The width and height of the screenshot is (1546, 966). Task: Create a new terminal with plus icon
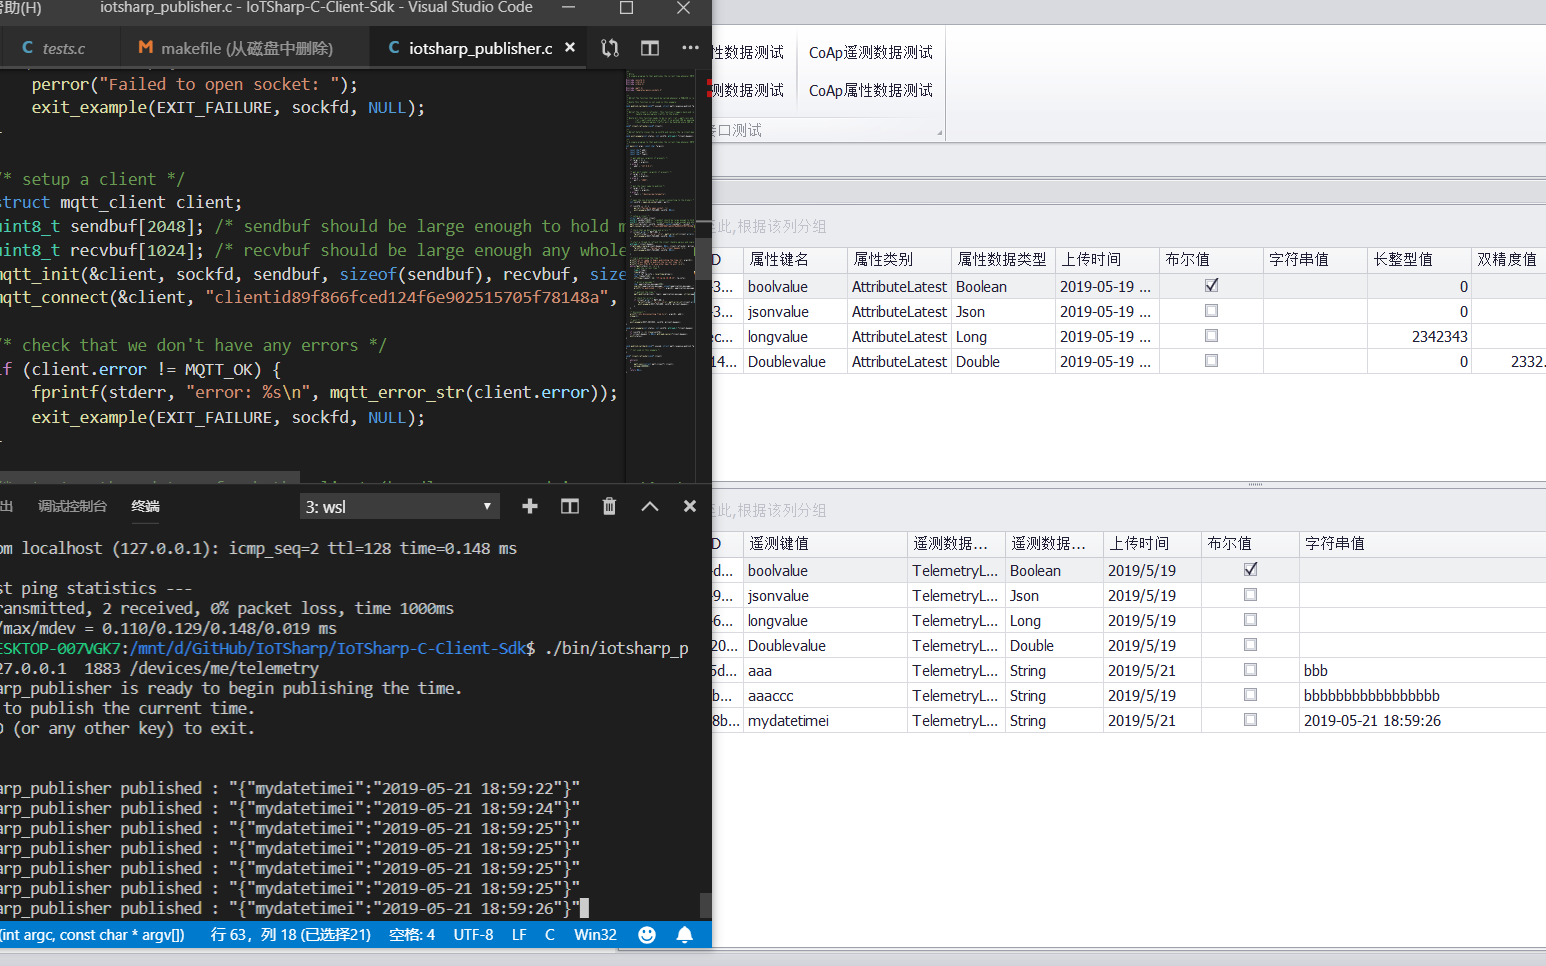(530, 507)
